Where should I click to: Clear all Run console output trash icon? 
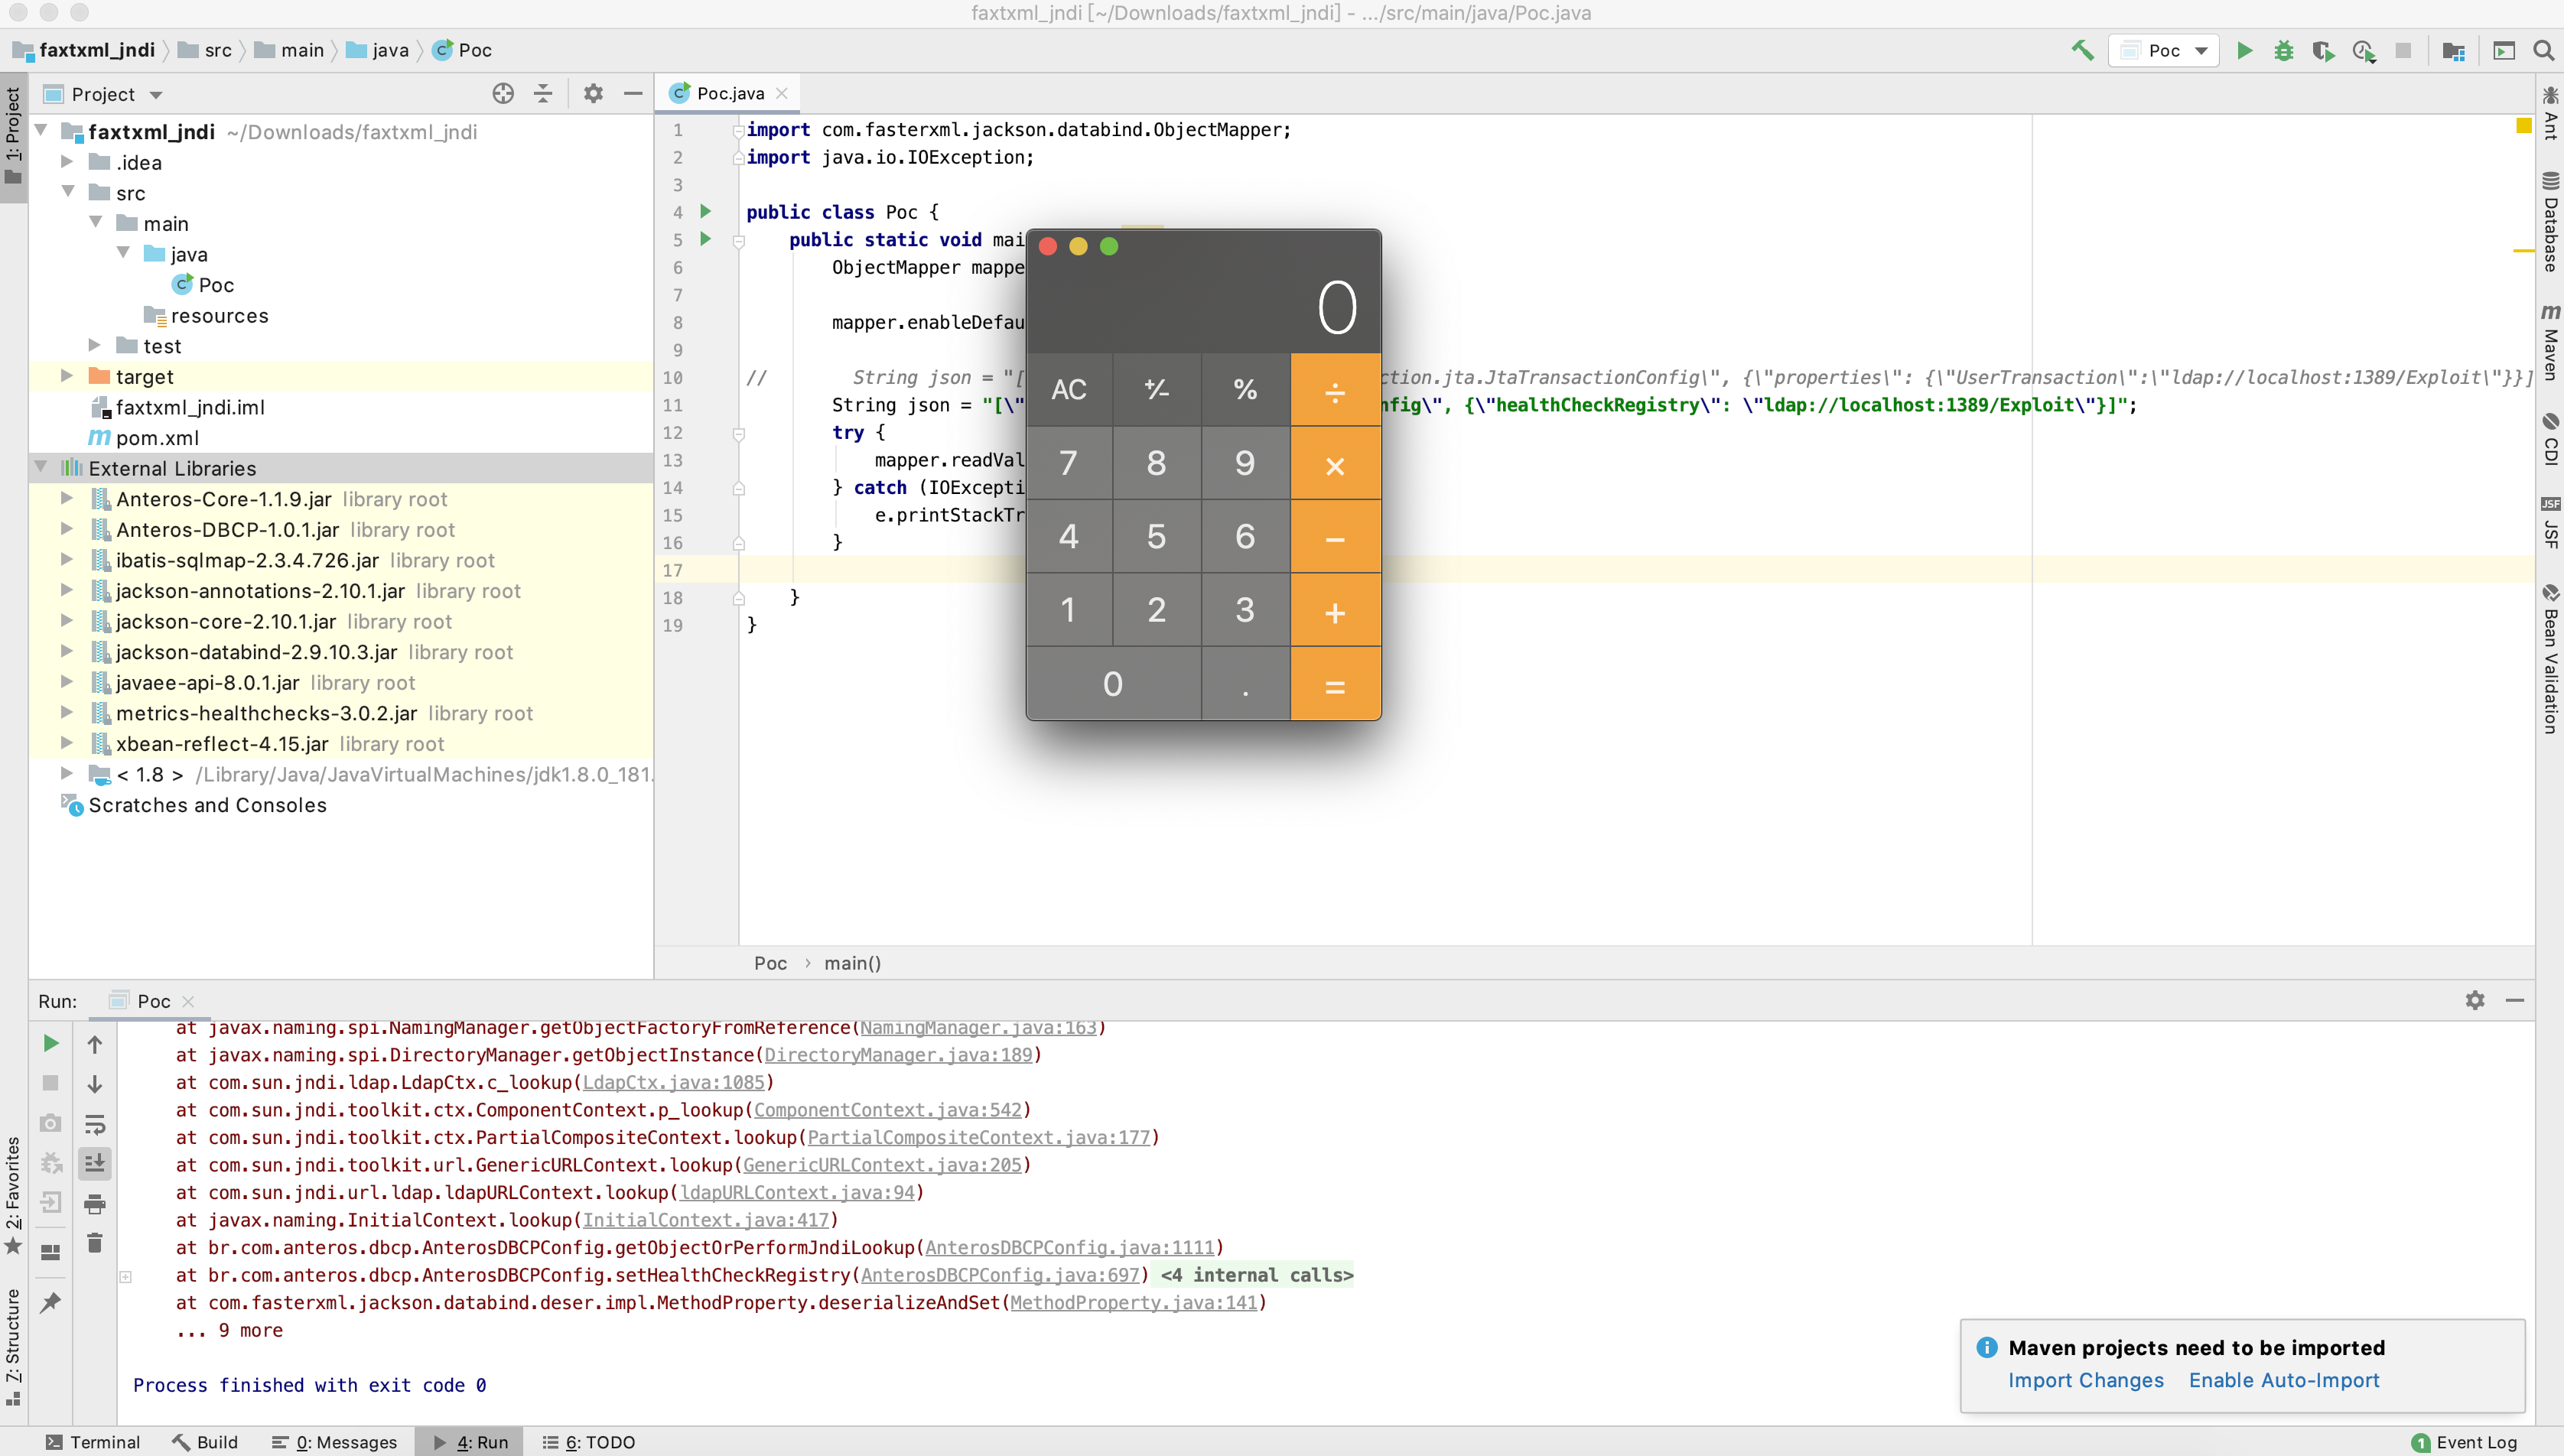coord(95,1243)
